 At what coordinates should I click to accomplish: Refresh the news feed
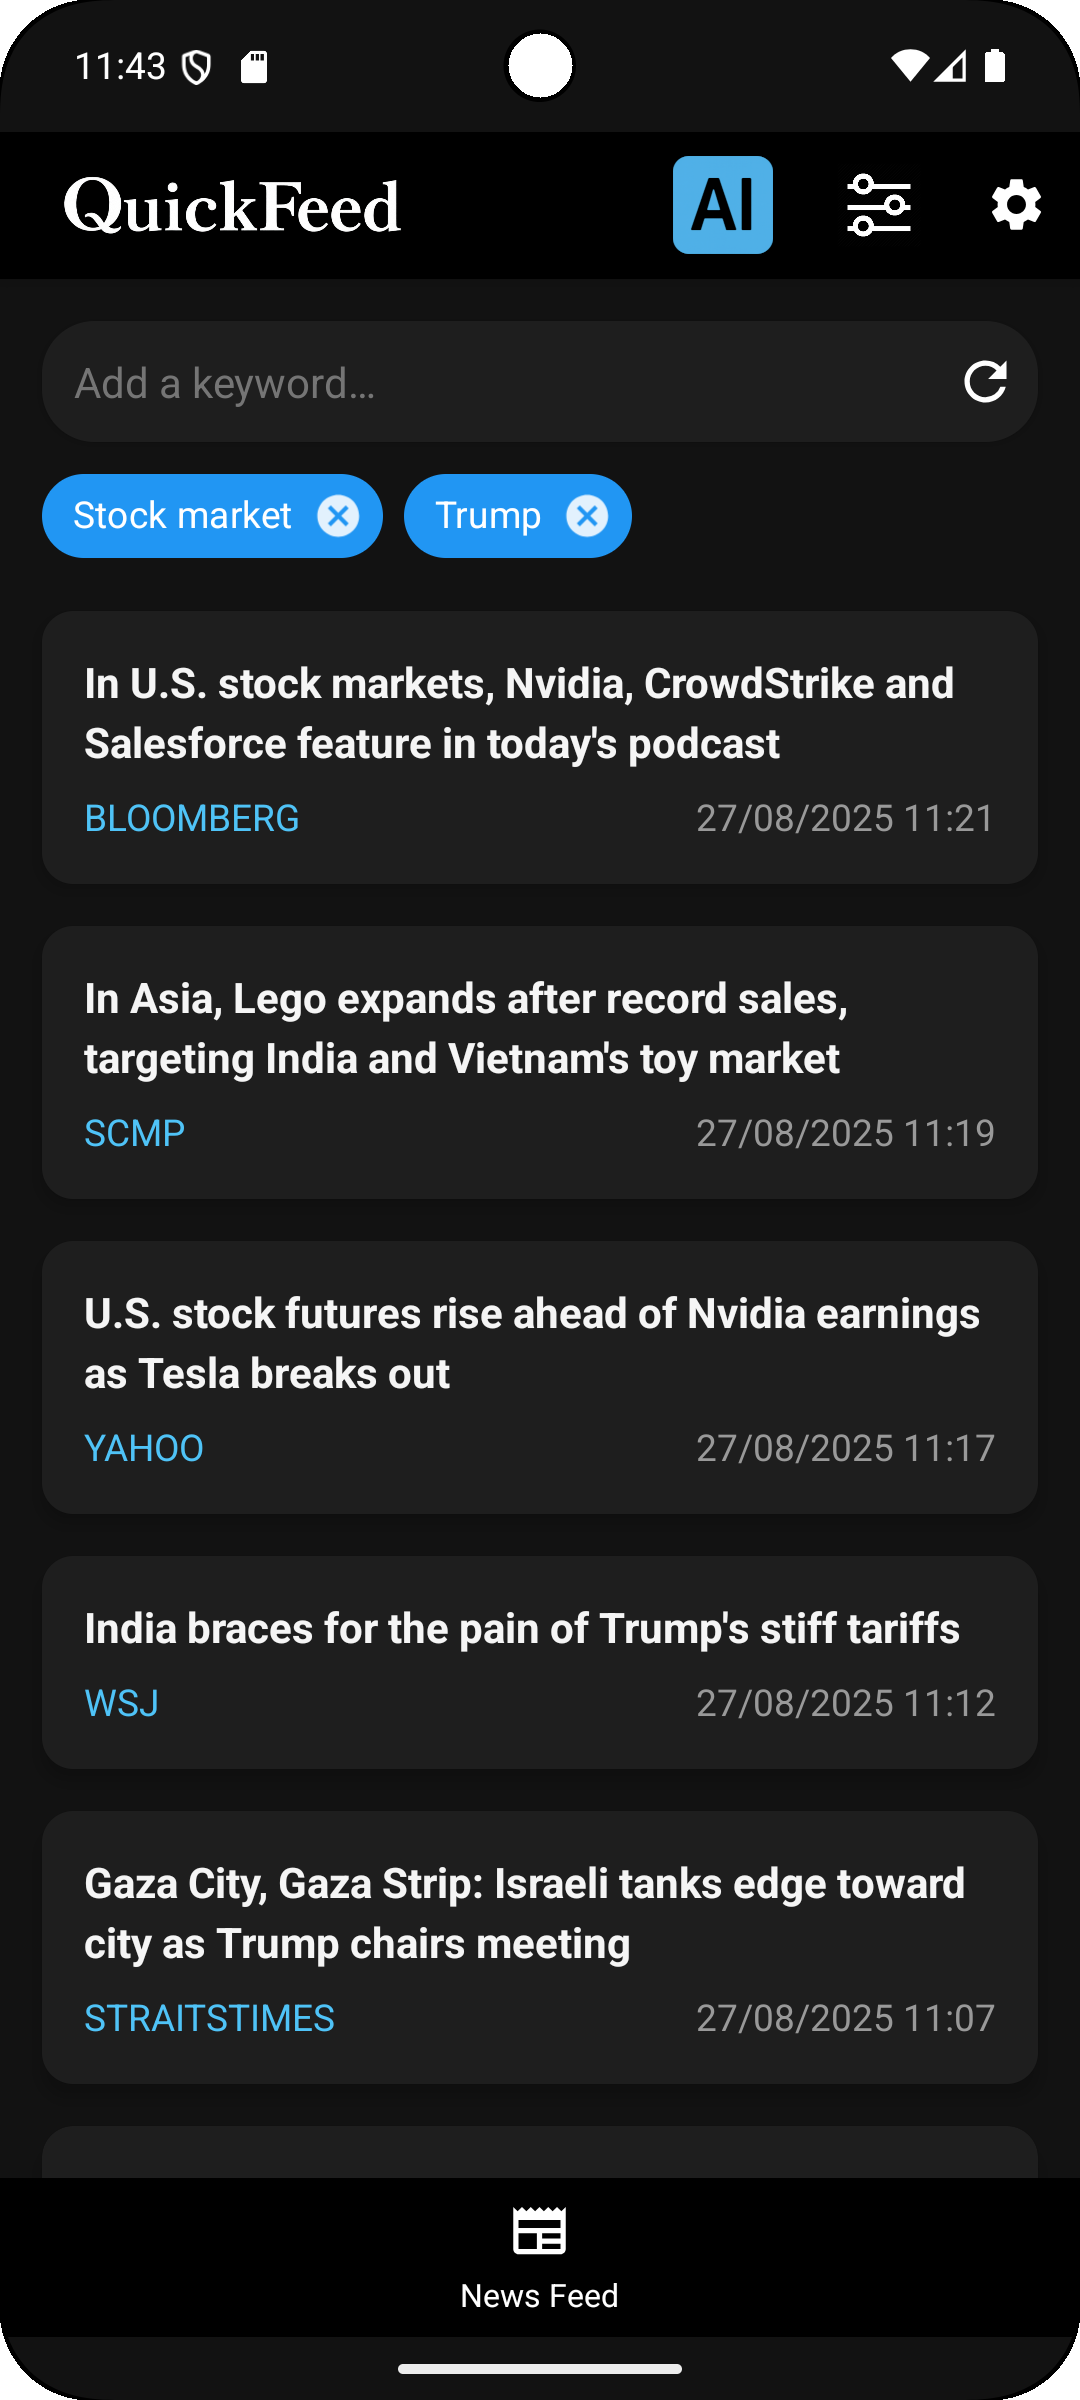(x=985, y=382)
